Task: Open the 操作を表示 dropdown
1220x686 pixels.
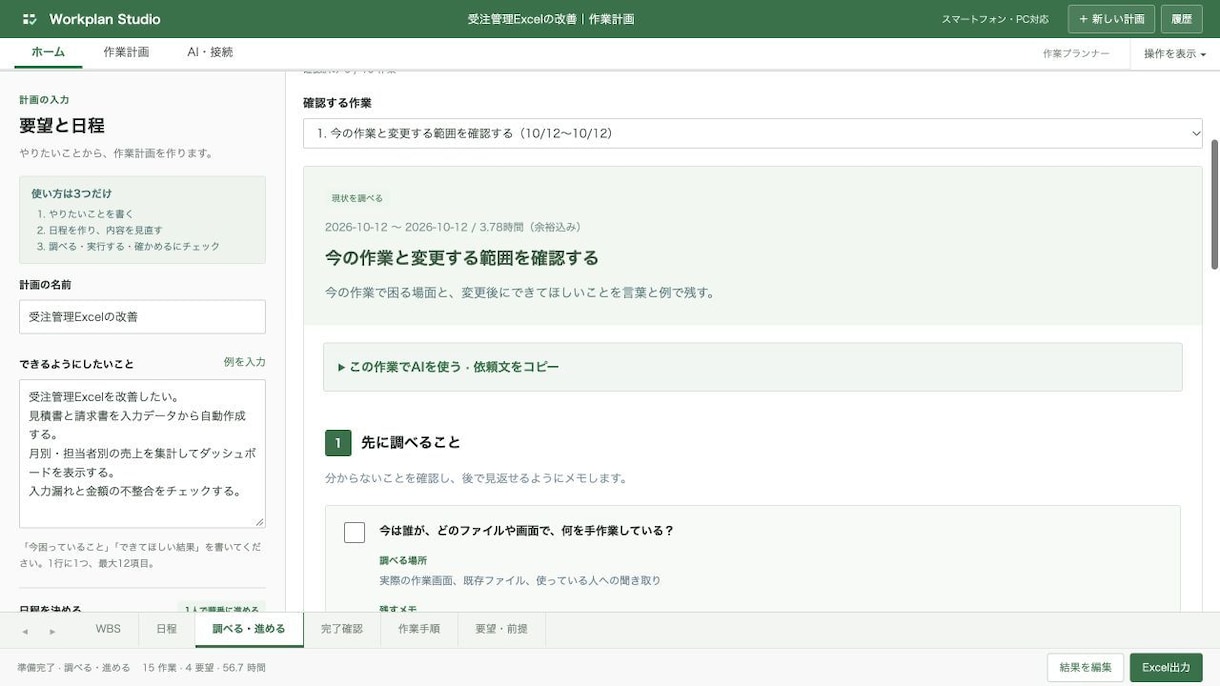Action: (1175, 54)
